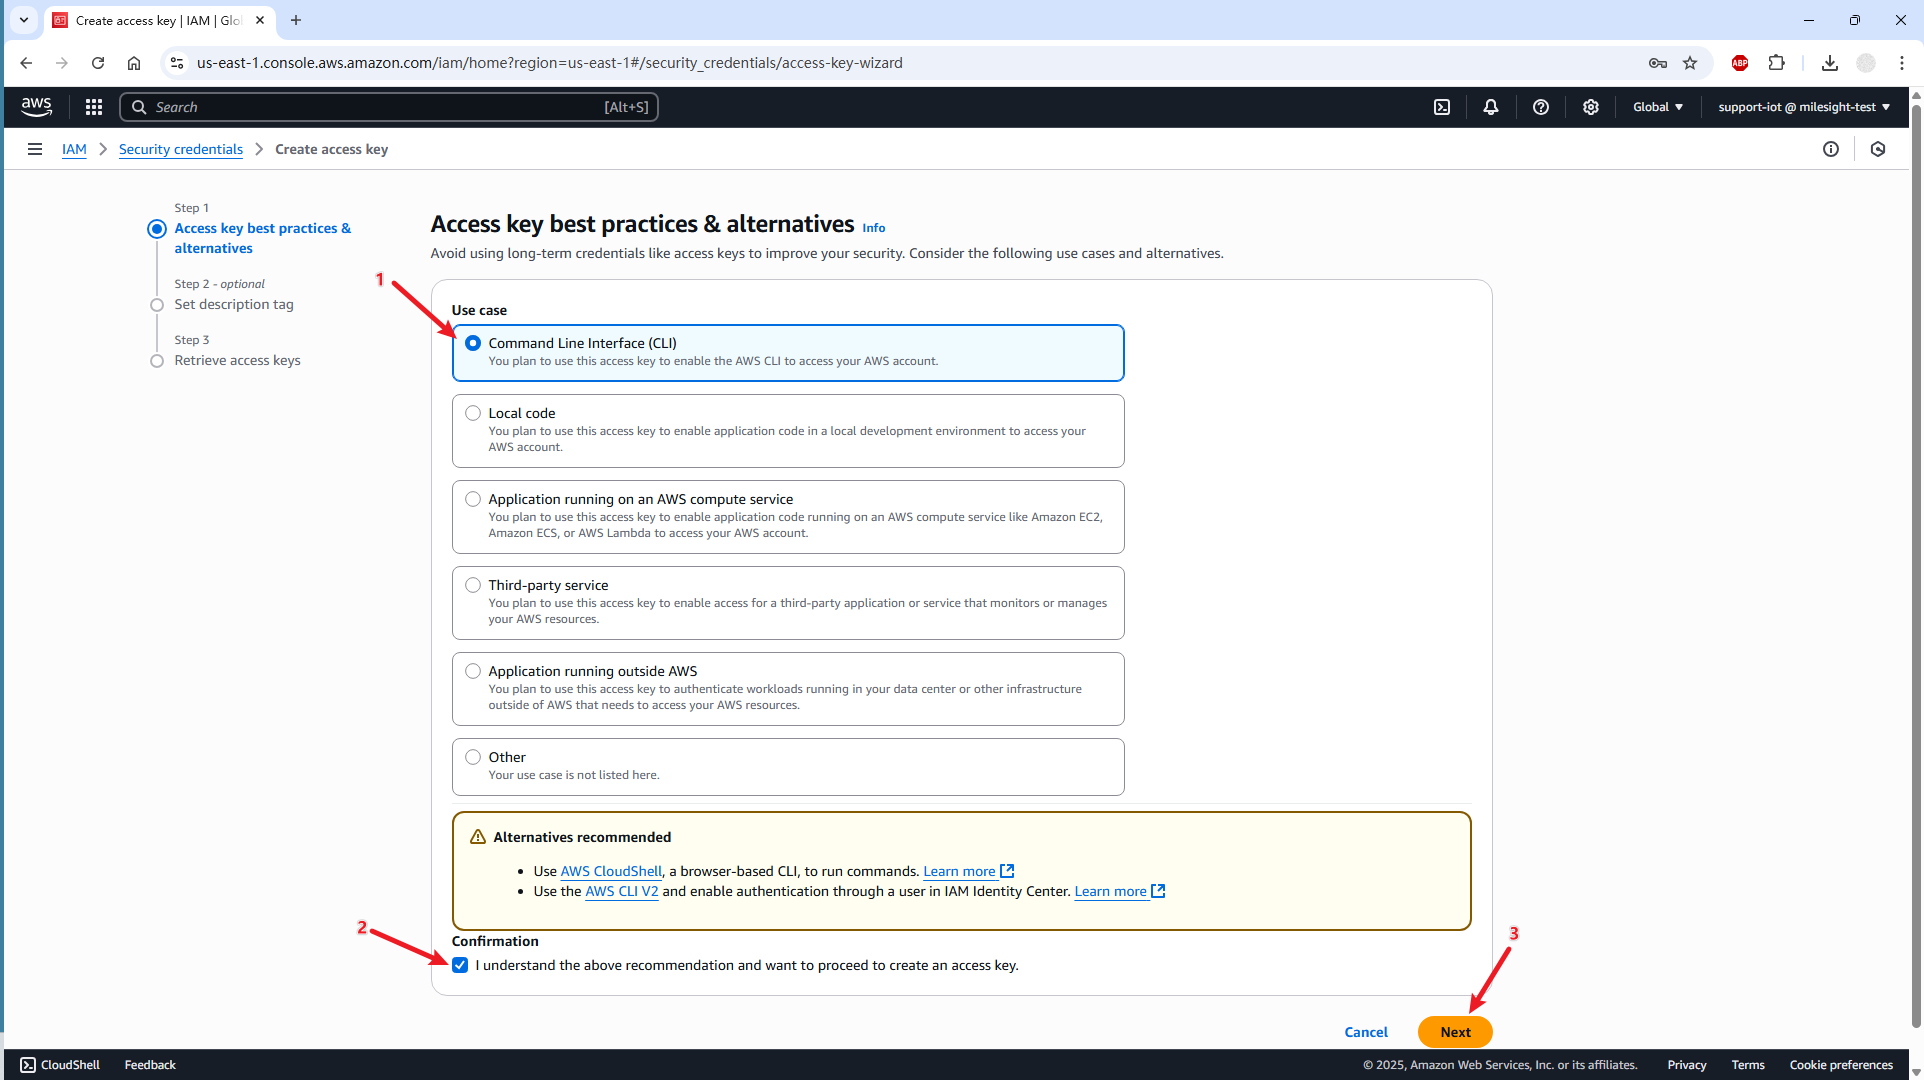Open the help question mark icon
The width and height of the screenshot is (1924, 1080).
coord(1541,107)
